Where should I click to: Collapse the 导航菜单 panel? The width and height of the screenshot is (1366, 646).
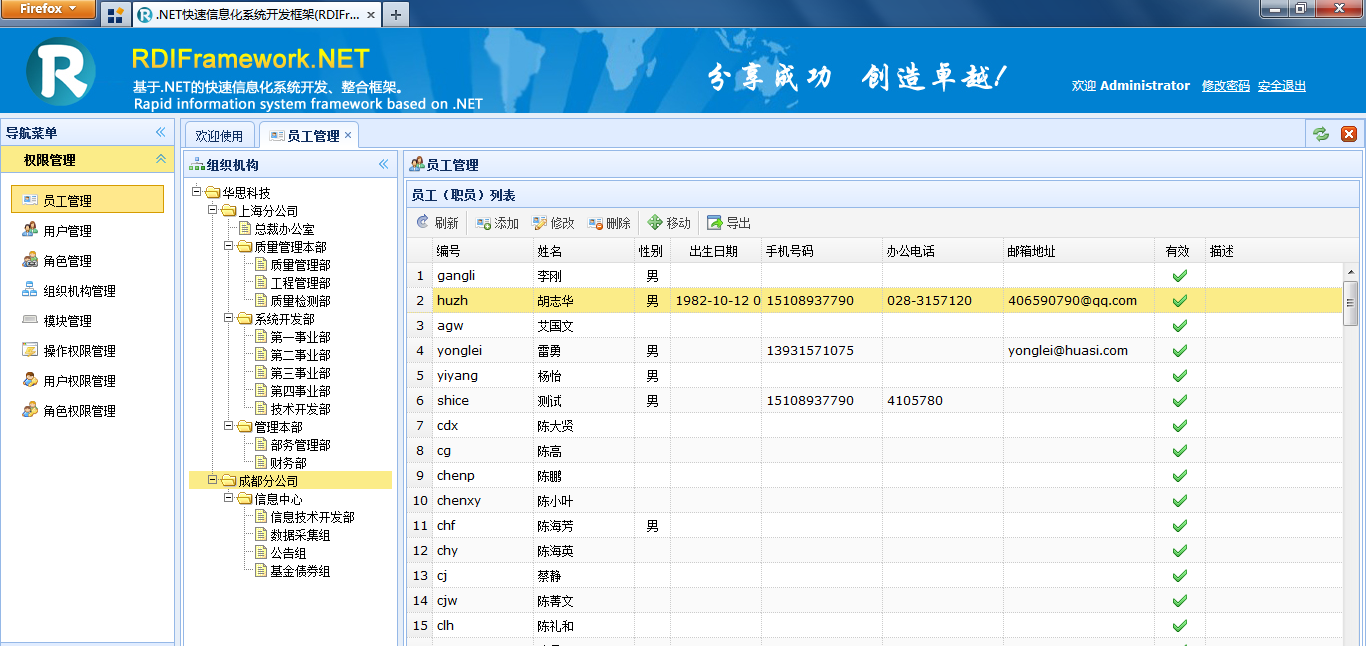tap(160, 133)
